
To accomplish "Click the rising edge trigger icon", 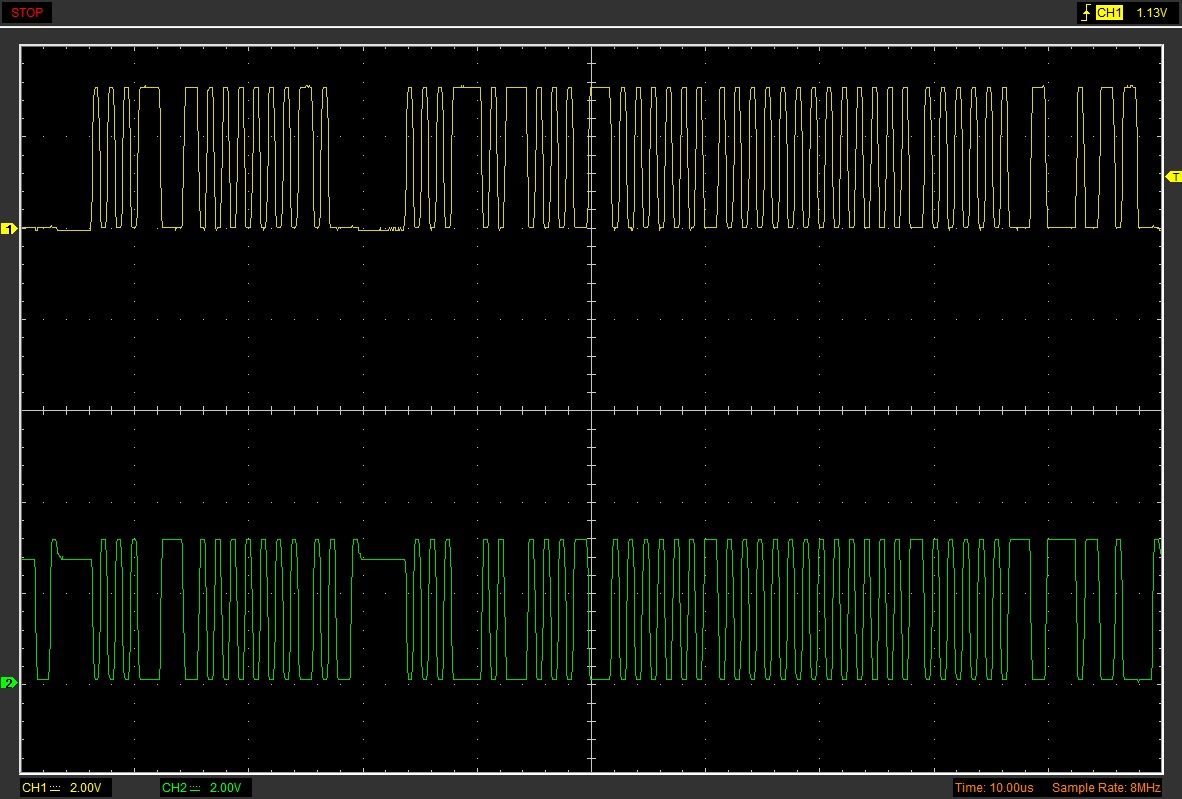I will click(1086, 13).
